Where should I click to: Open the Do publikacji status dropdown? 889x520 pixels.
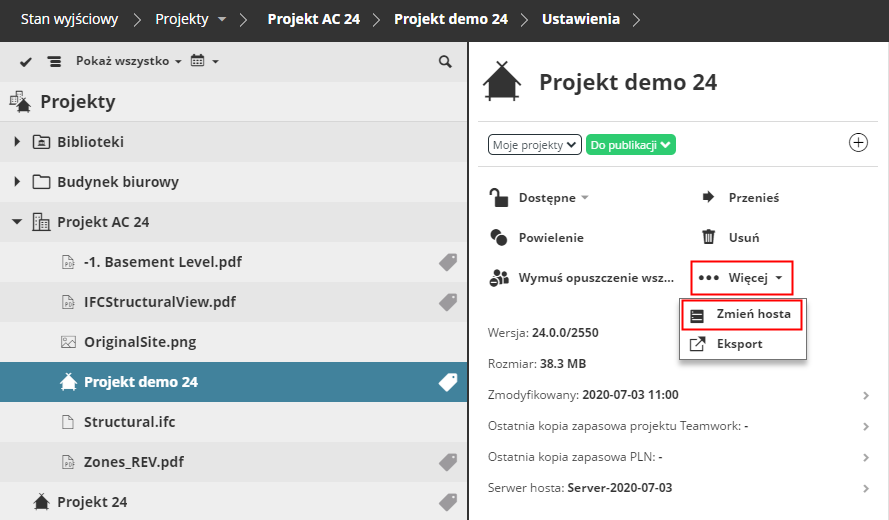[x=631, y=145]
